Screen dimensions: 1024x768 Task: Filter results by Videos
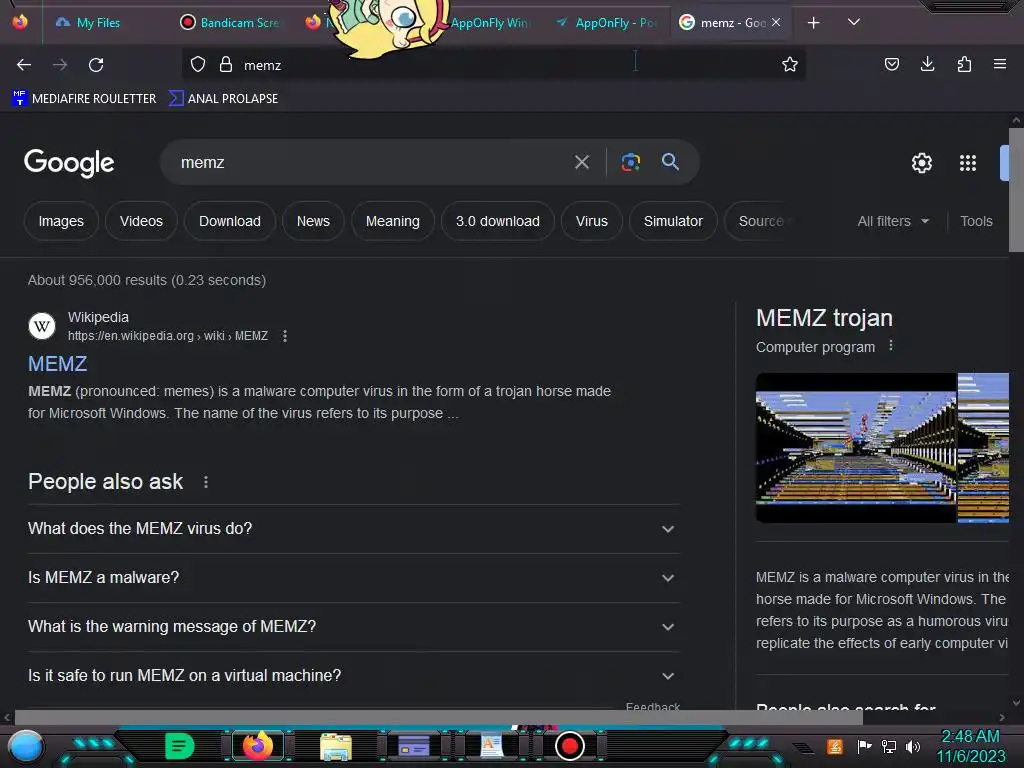point(141,221)
